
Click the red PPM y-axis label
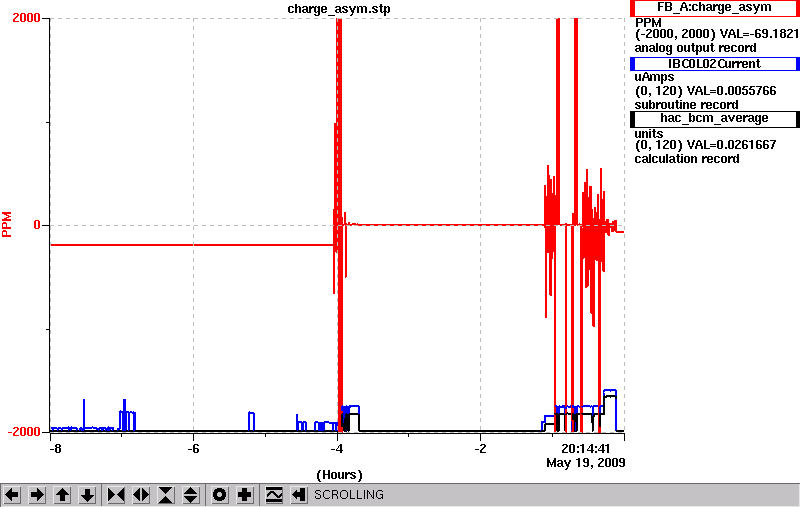(x=7, y=224)
